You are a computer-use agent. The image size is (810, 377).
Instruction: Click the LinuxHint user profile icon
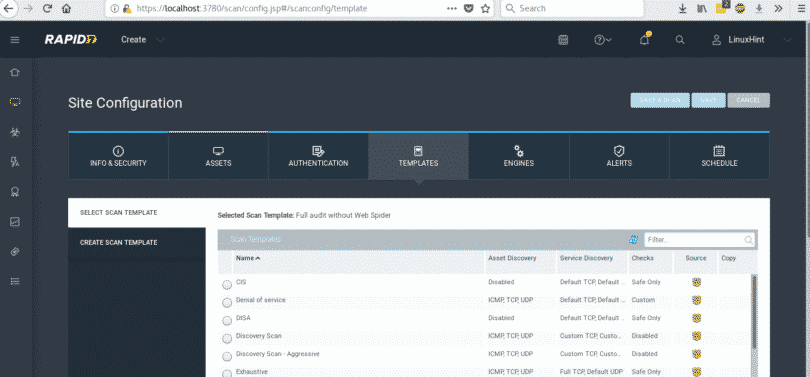point(716,40)
